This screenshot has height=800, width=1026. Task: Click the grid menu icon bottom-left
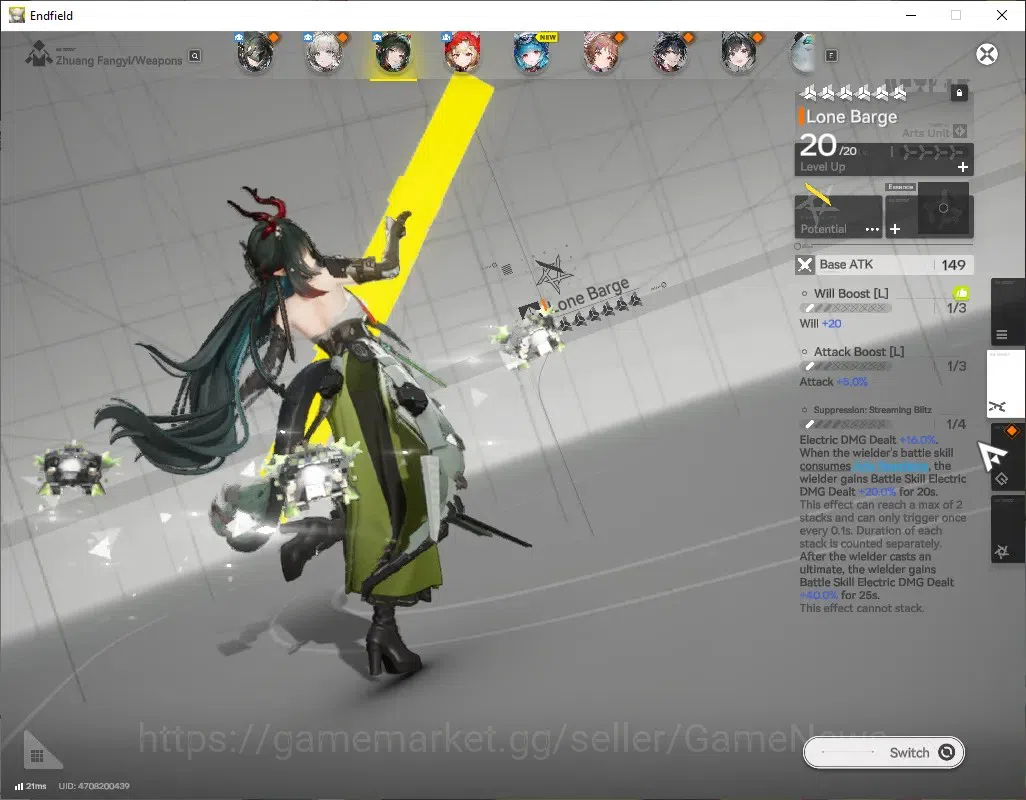click(37, 756)
